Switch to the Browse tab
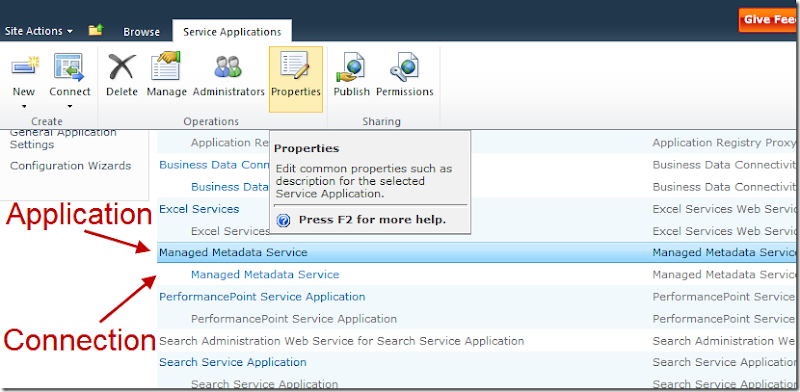800x392 pixels. (x=141, y=32)
